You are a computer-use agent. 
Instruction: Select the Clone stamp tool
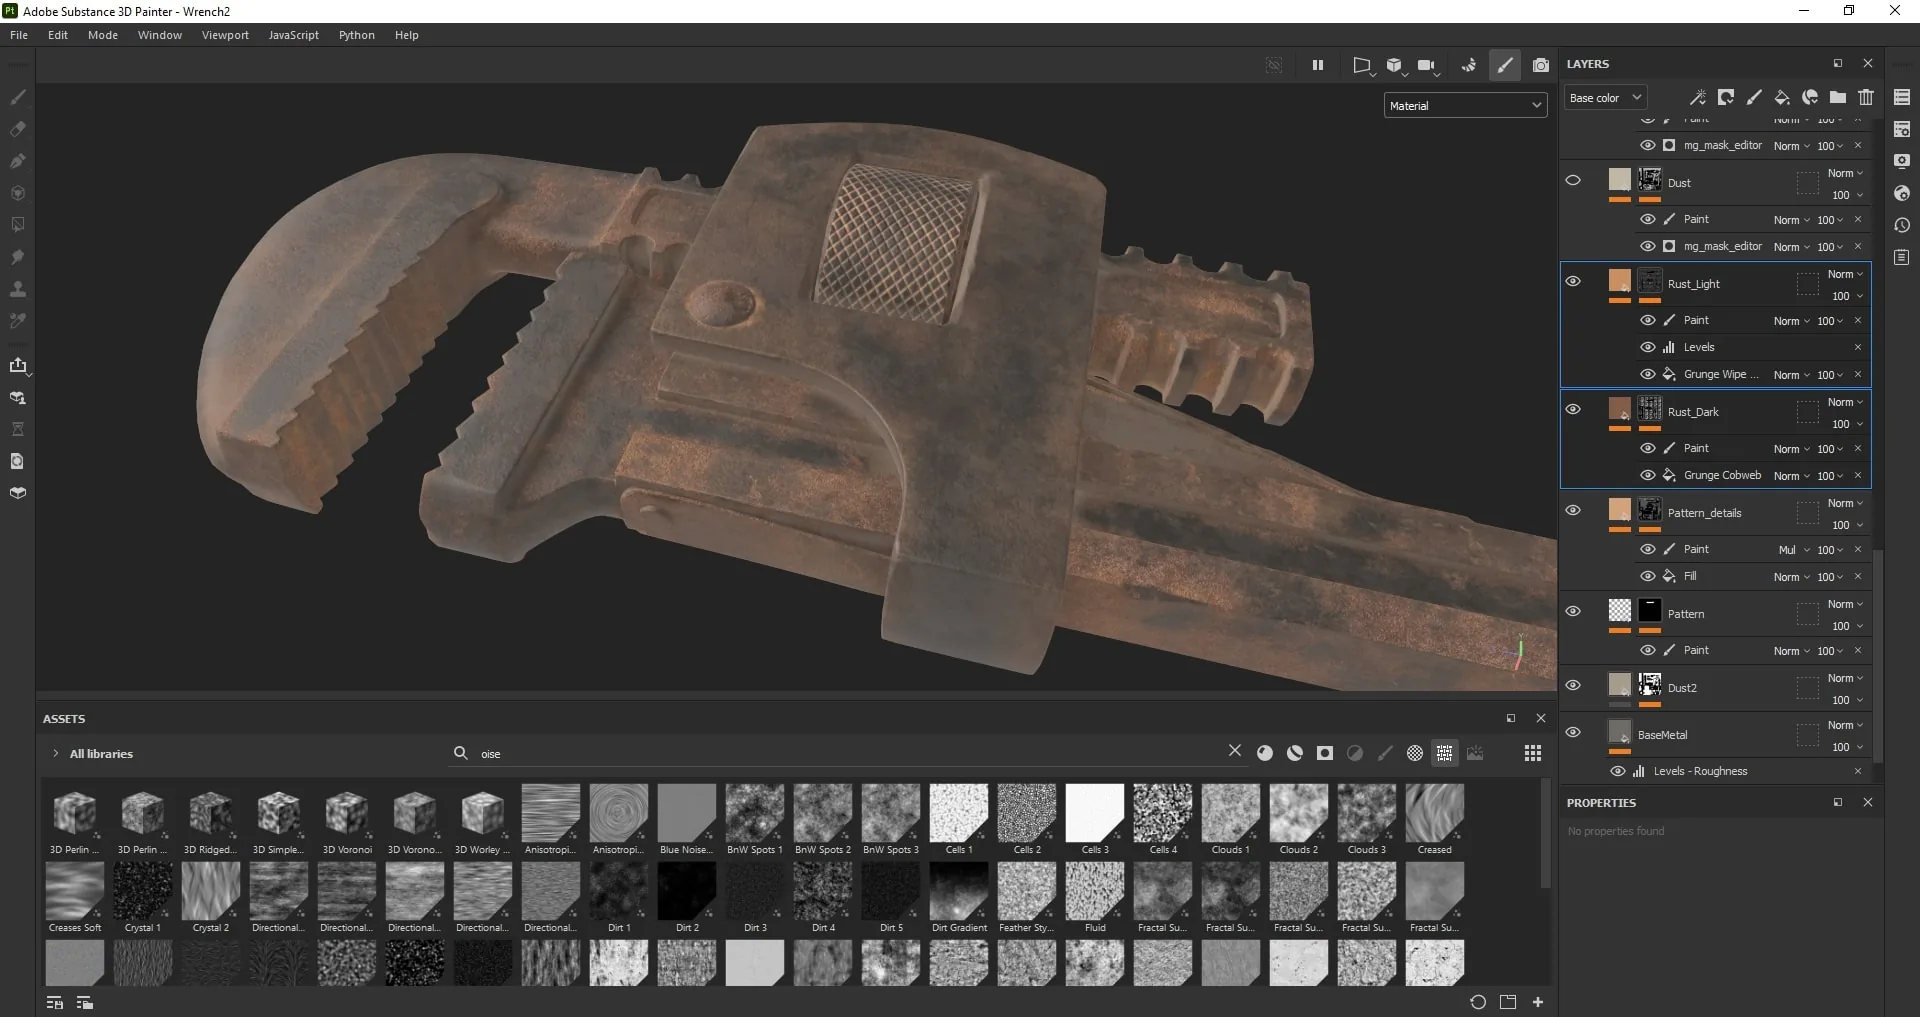point(18,289)
